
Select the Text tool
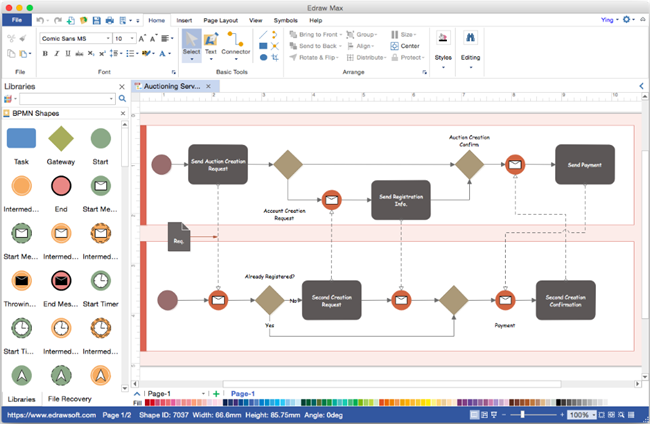[x=211, y=43]
